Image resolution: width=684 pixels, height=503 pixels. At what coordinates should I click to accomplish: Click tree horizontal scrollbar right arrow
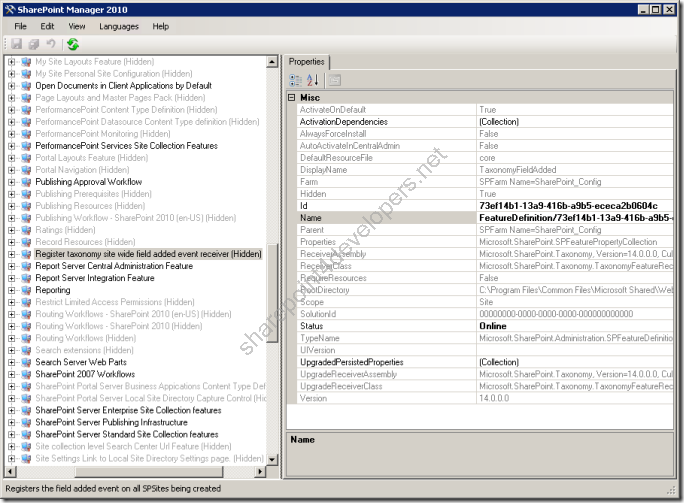pyautogui.click(x=260, y=472)
